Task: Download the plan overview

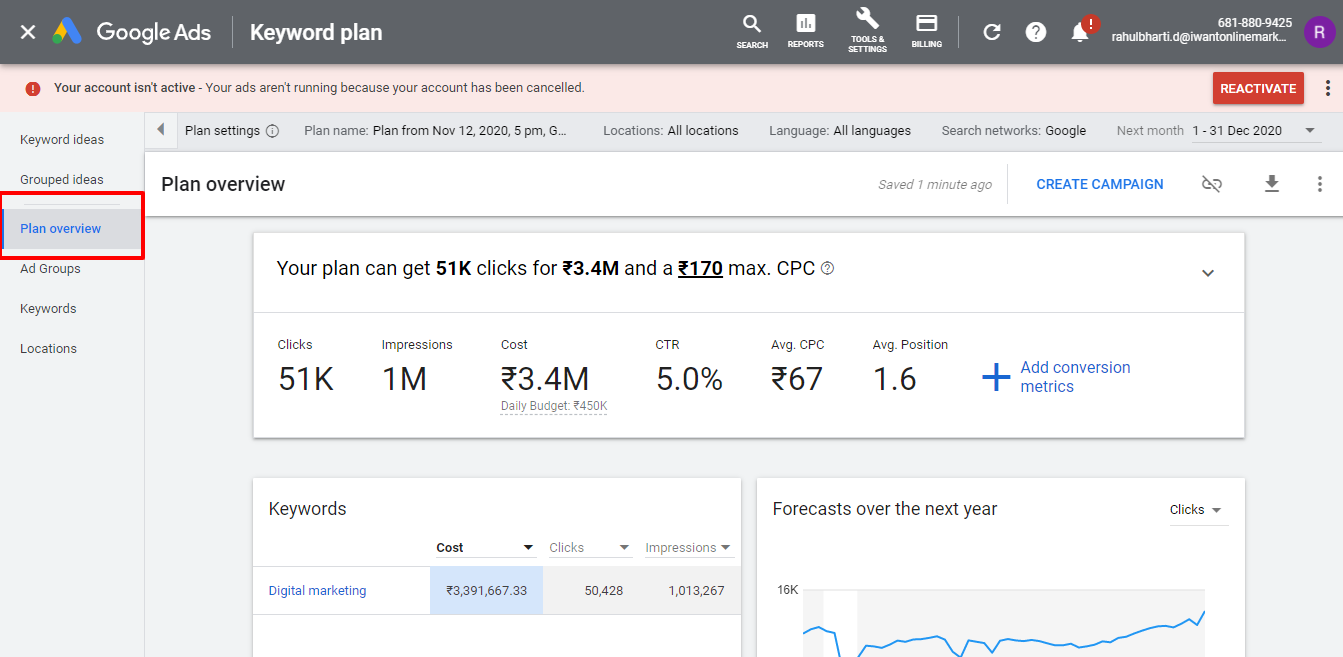Action: [1272, 184]
